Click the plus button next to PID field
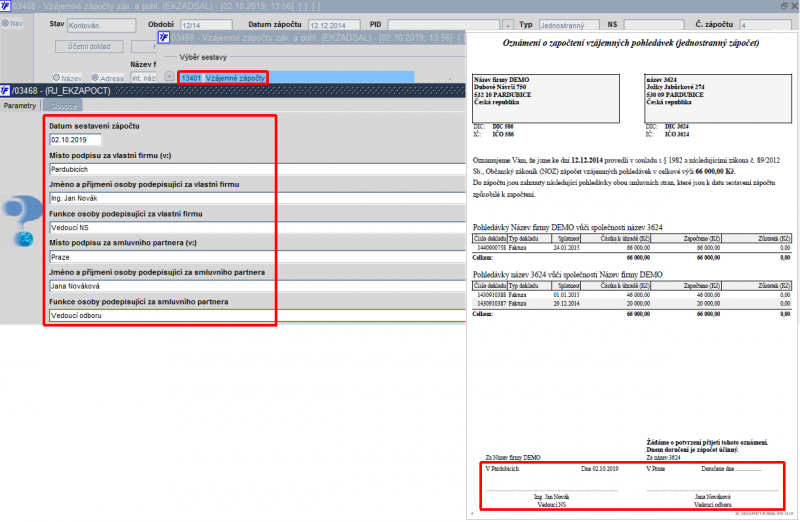 click(x=508, y=25)
